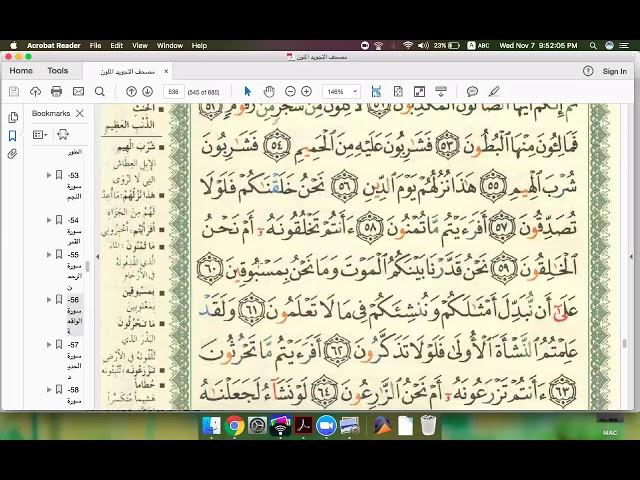Open Attachments paperclip panel icon

(x=13, y=154)
